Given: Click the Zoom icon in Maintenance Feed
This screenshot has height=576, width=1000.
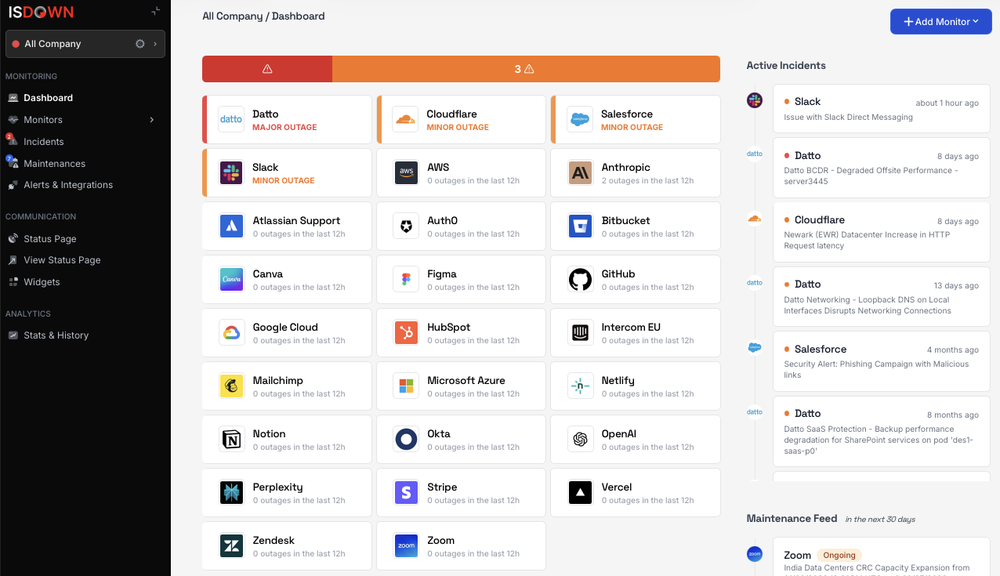Looking at the screenshot, I should 754,552.
